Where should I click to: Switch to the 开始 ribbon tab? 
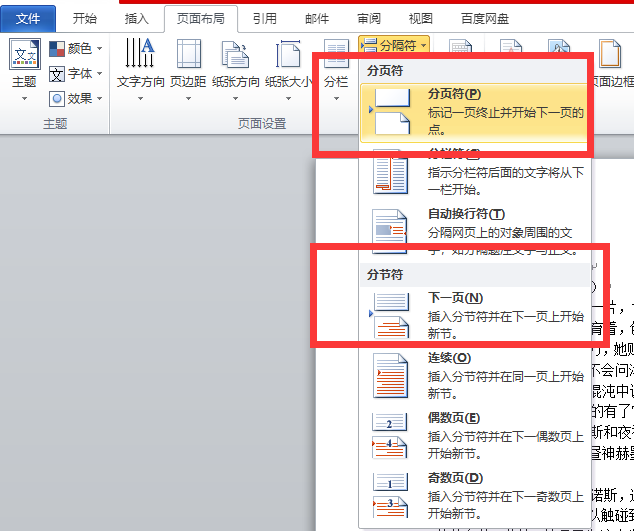pos(85,19)
